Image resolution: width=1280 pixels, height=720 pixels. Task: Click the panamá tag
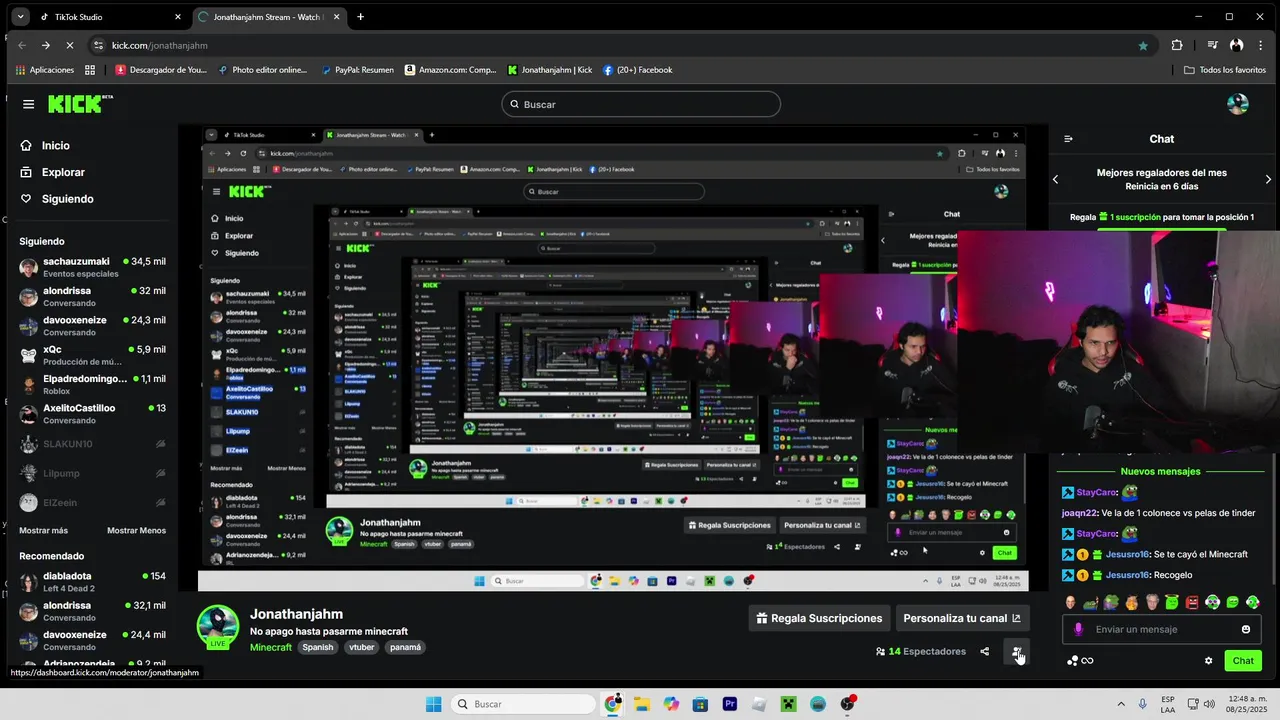click(x=405, y=647)
